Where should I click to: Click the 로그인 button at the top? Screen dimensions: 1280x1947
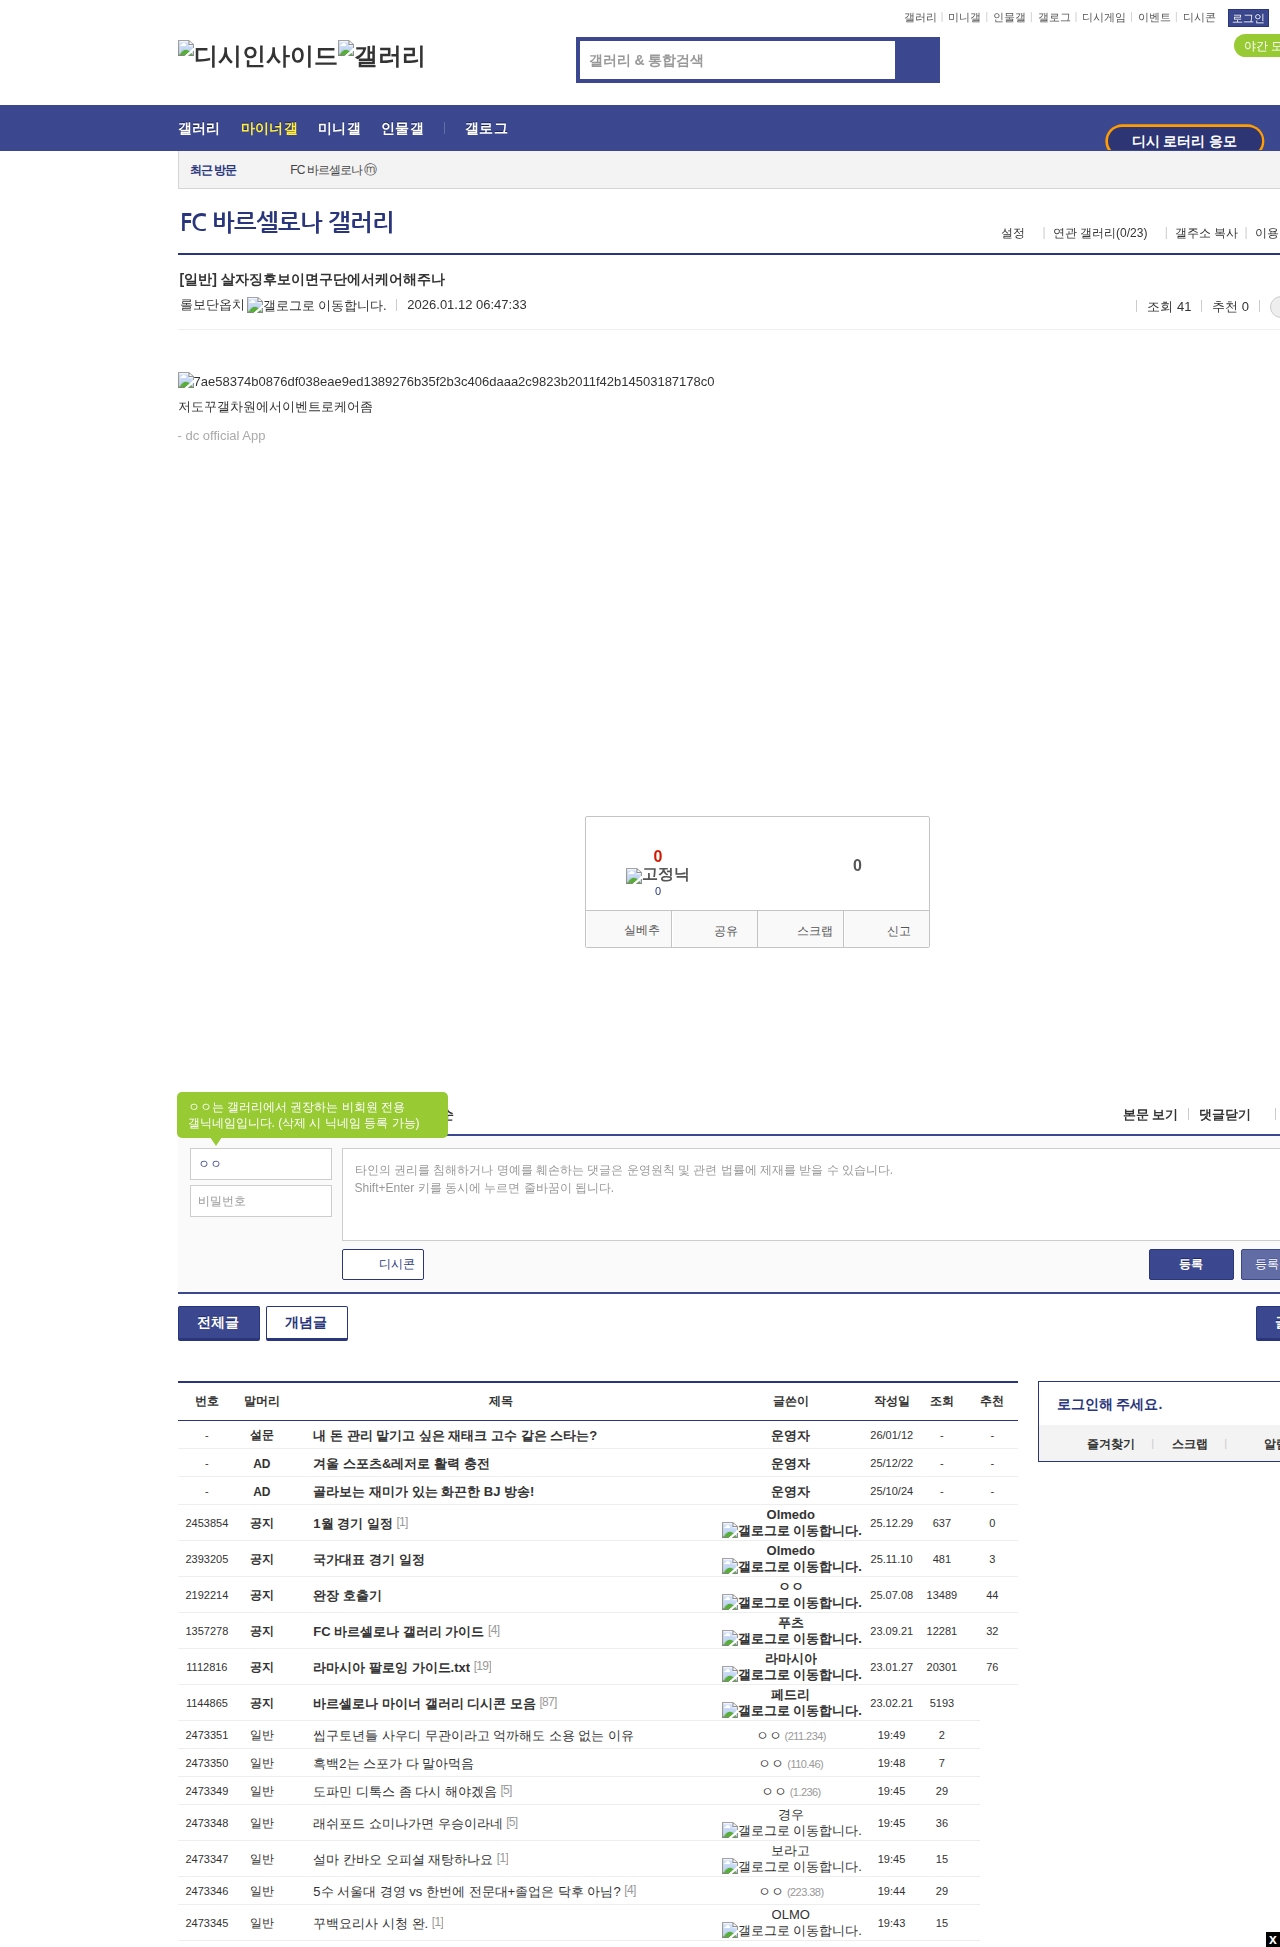pyautogui.click(x=1248, y=18)
